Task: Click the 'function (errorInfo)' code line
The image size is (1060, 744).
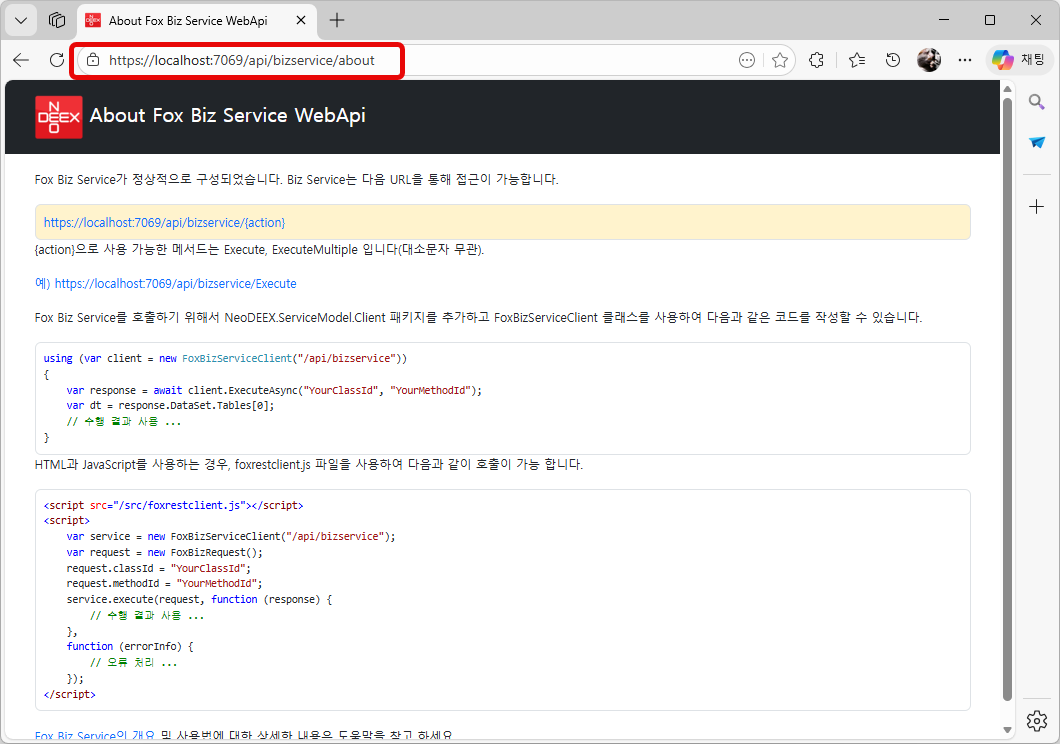Action: pyautogui.click(x=130, y=647)
